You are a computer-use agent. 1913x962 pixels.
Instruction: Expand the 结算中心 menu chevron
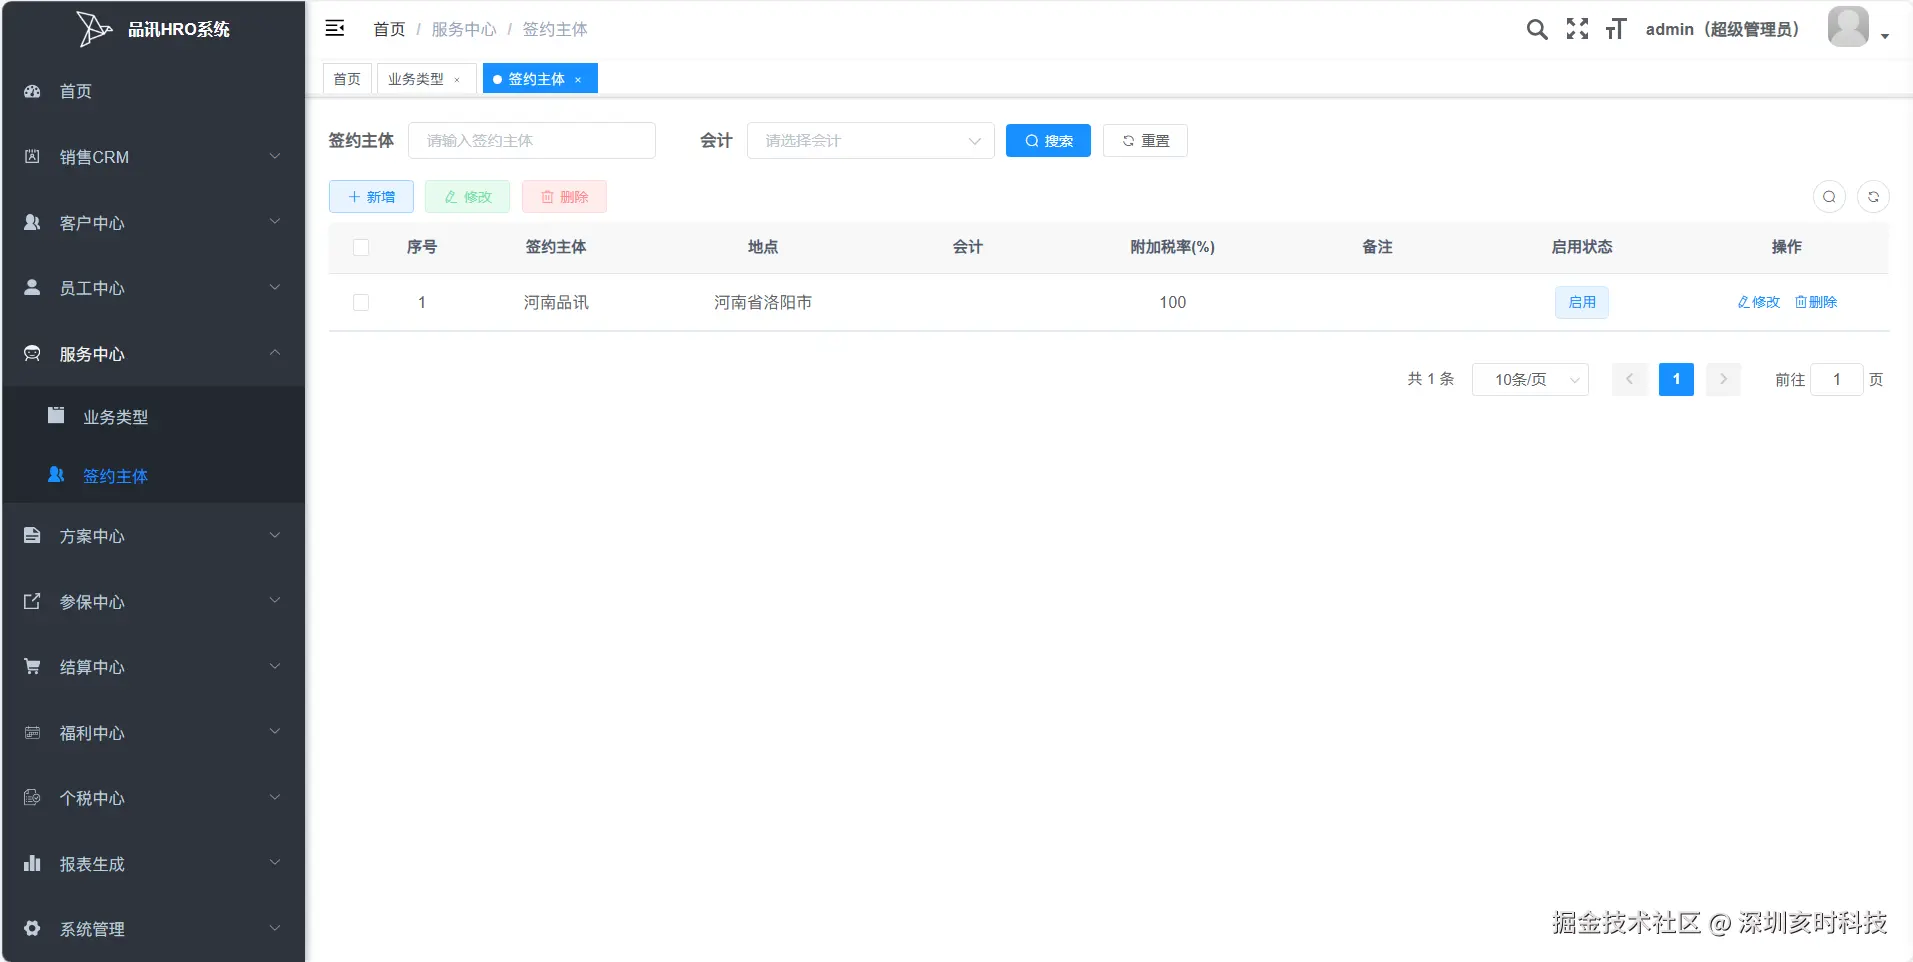275,666
